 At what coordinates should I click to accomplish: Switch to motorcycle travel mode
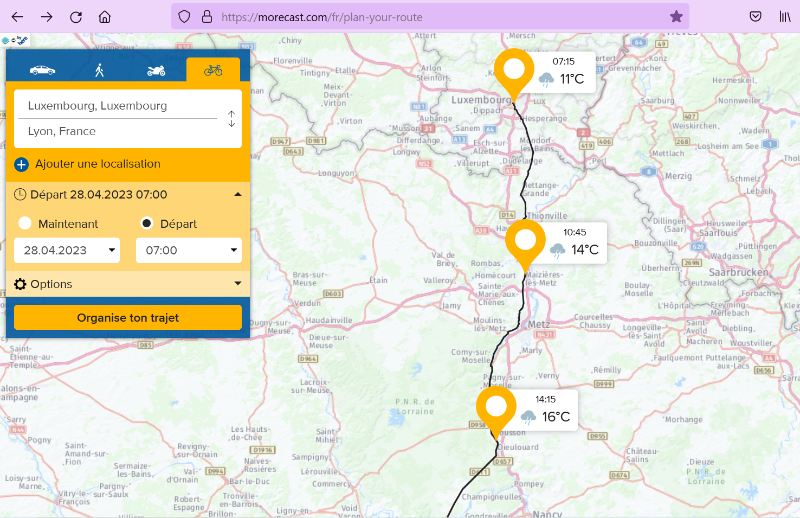[x=156, y=70]
